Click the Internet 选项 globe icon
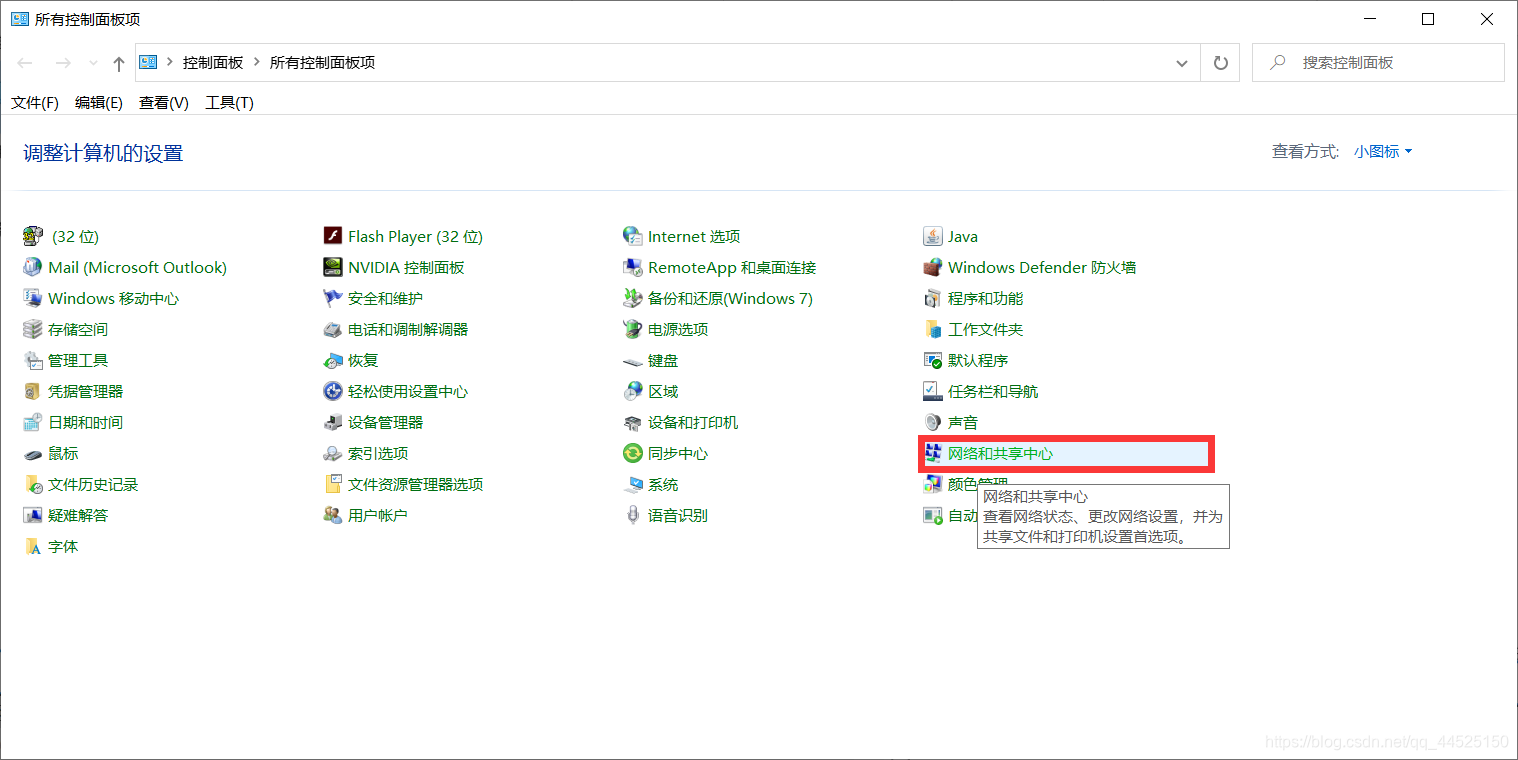The height and width of the screenshot is (760, 1518). (x=632, y=236)
